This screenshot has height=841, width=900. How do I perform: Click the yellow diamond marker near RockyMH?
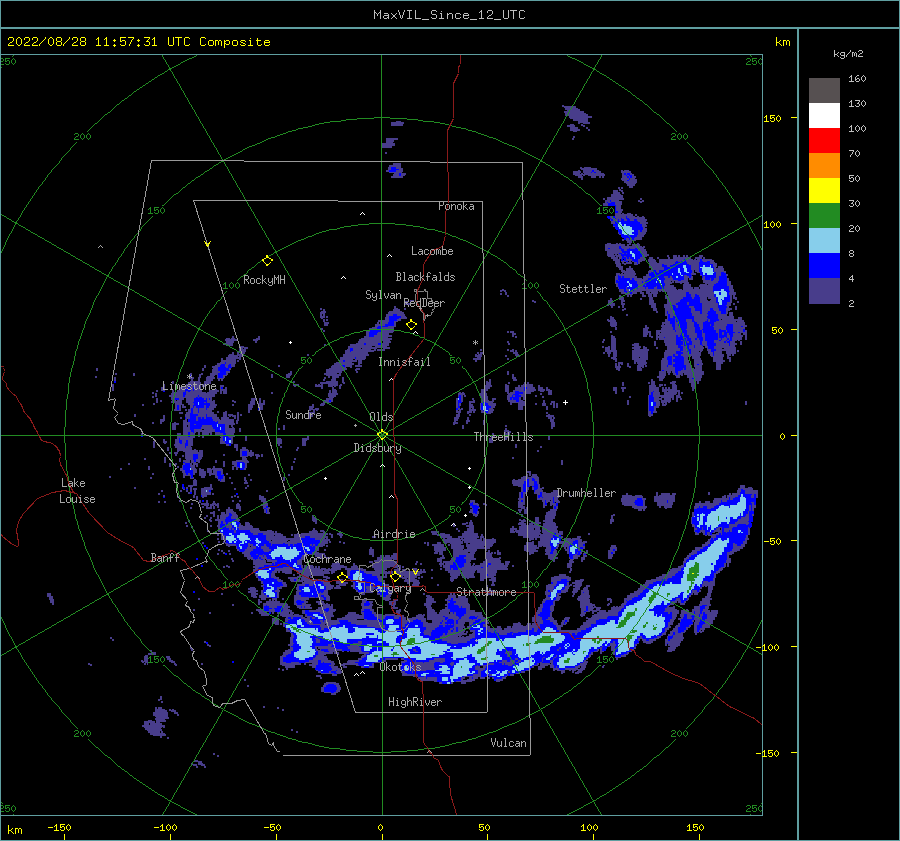tap(267, 261)
